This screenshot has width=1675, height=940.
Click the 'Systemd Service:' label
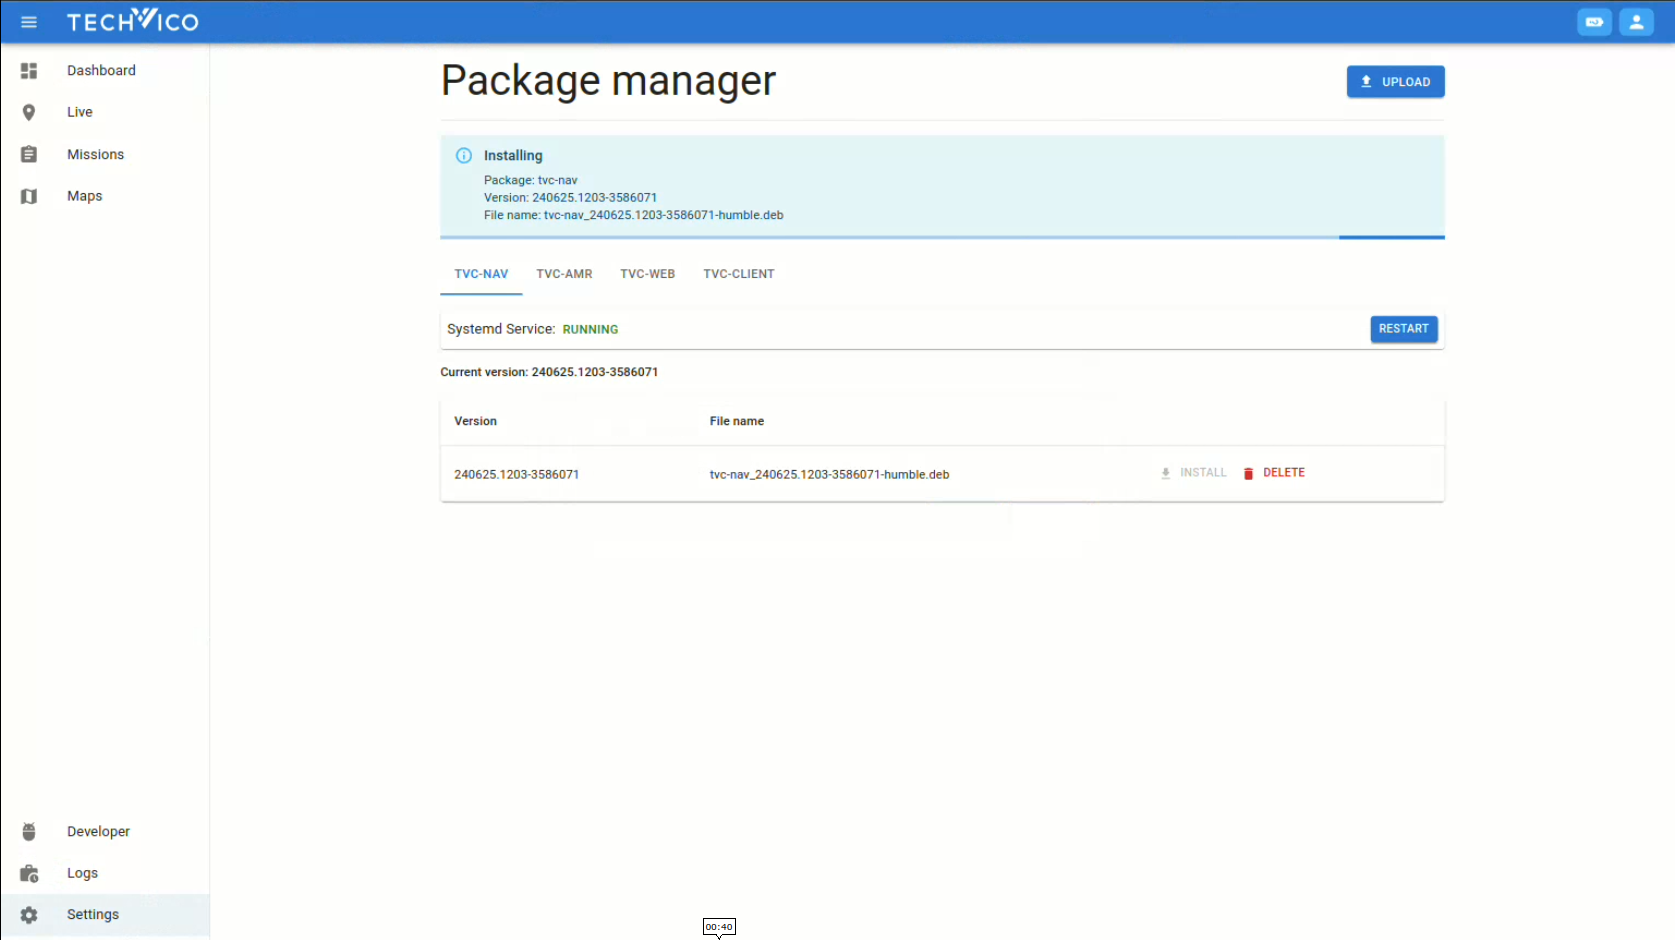pyautogui.click(x=501, y=329)
